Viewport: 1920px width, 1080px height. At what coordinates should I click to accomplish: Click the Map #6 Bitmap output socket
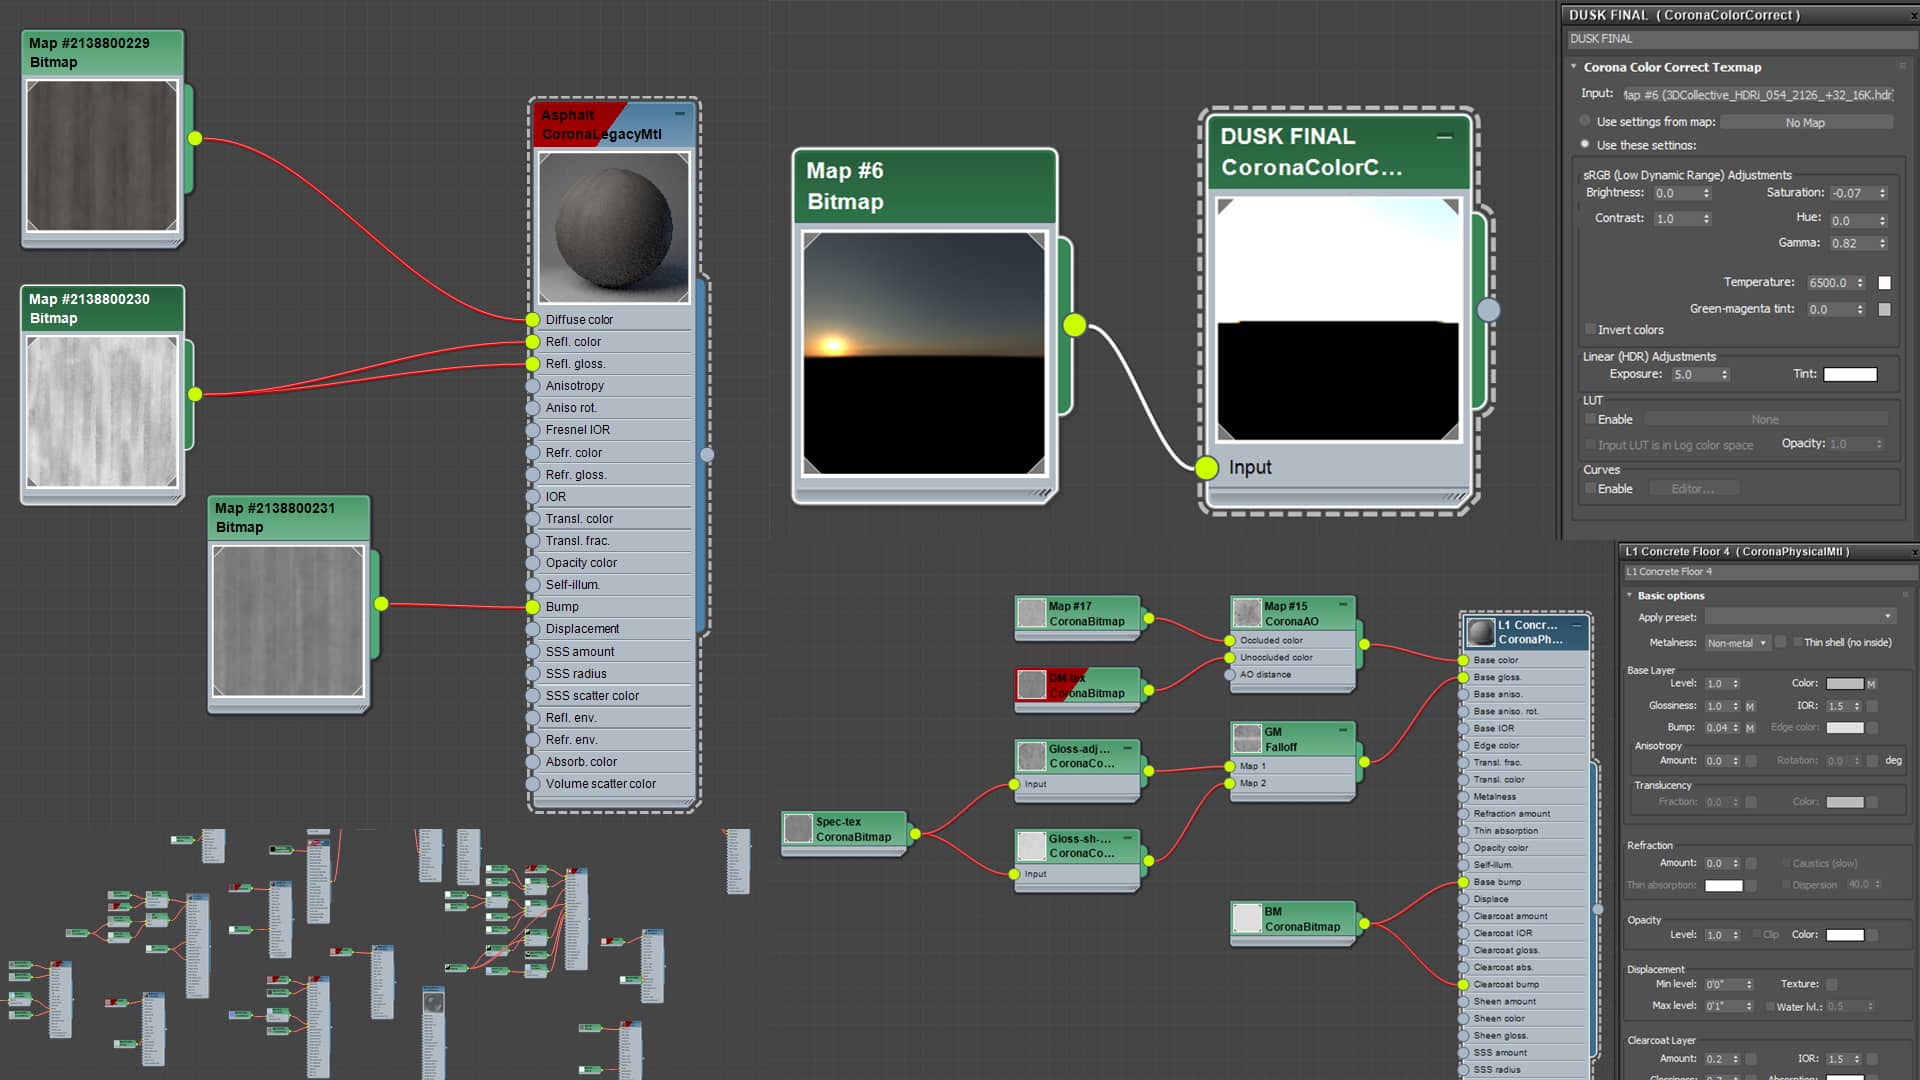[1075, 325]
